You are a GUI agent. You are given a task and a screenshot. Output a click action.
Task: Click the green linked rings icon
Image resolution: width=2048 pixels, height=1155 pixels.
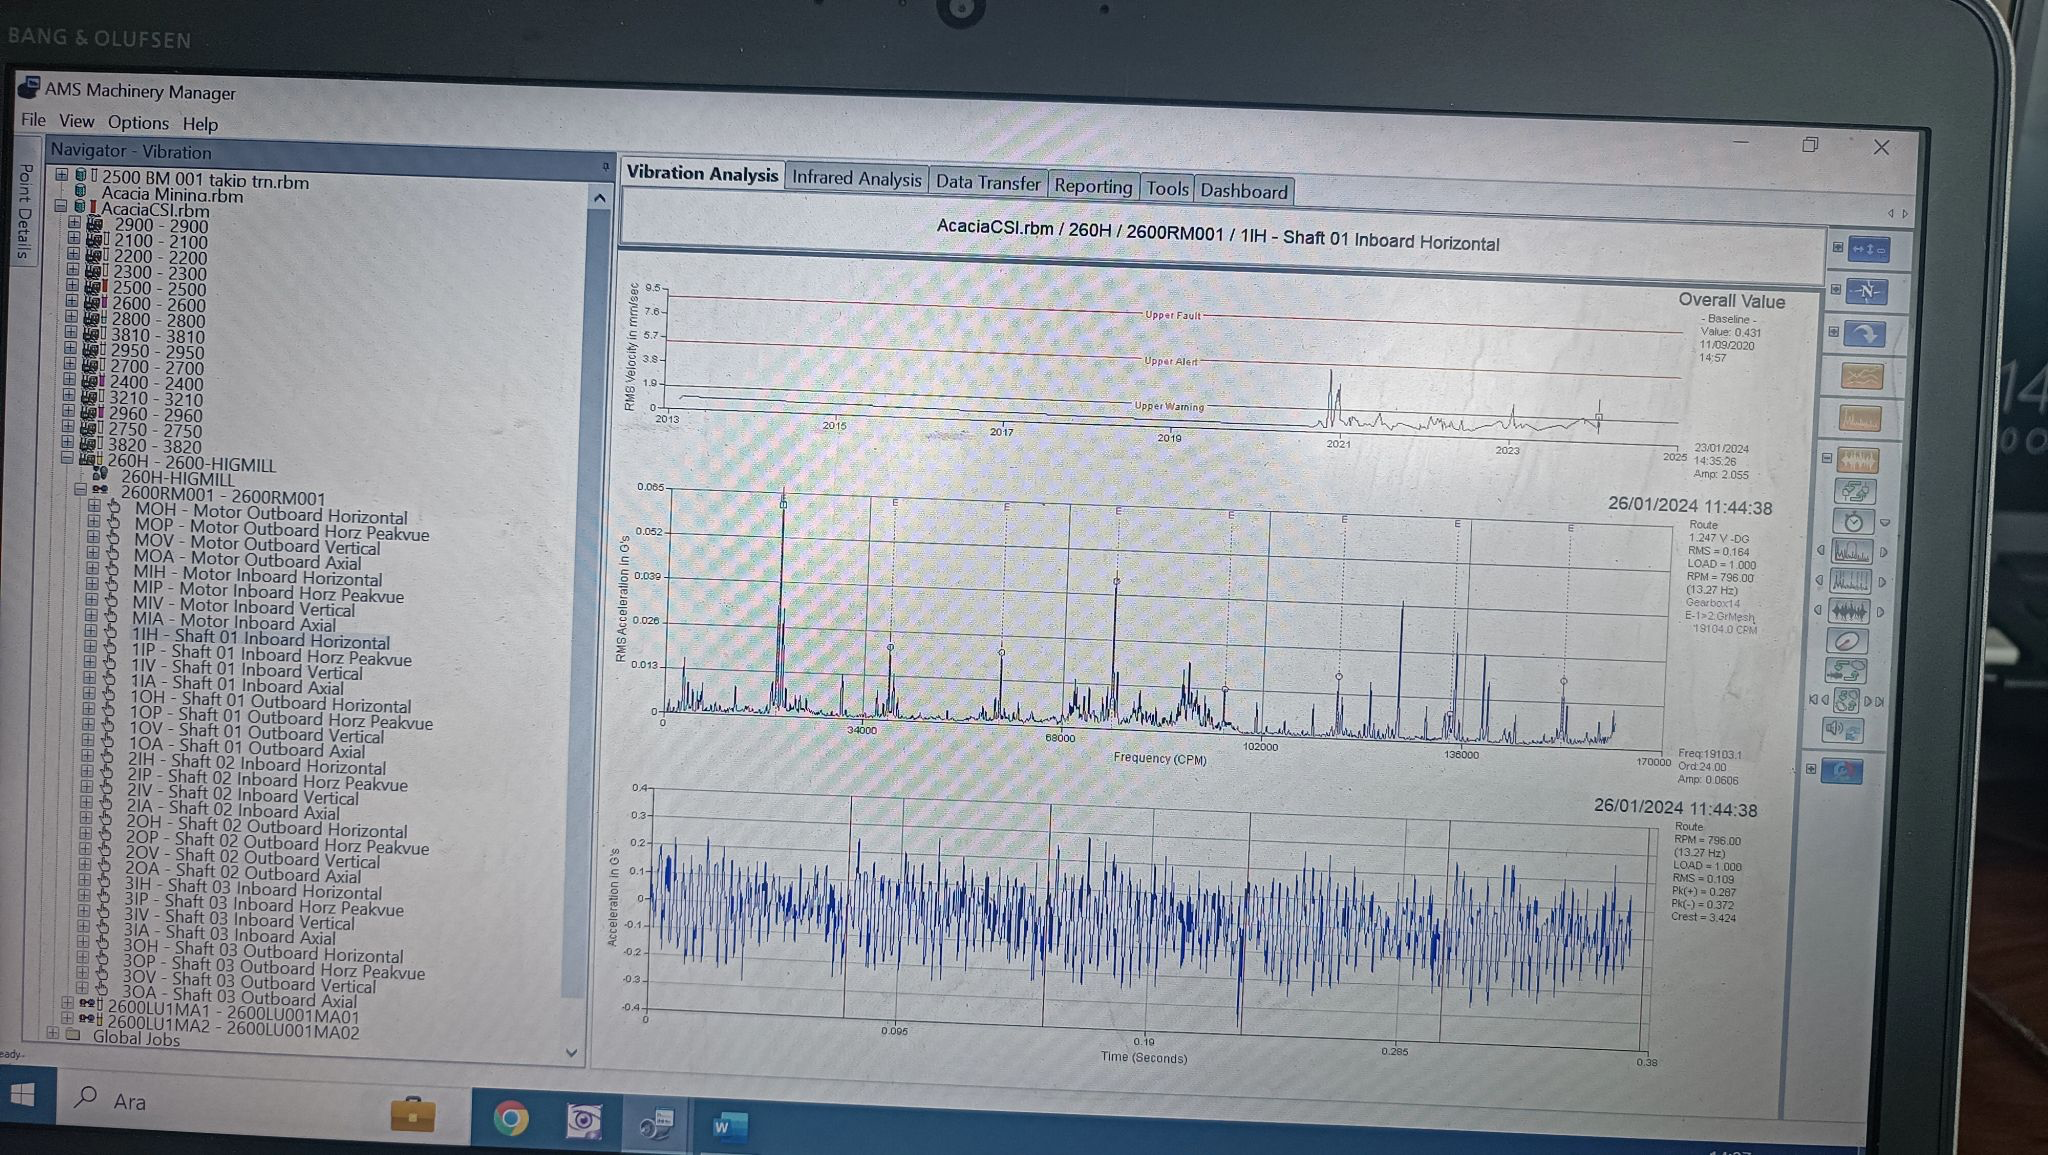pos(1846,701)
